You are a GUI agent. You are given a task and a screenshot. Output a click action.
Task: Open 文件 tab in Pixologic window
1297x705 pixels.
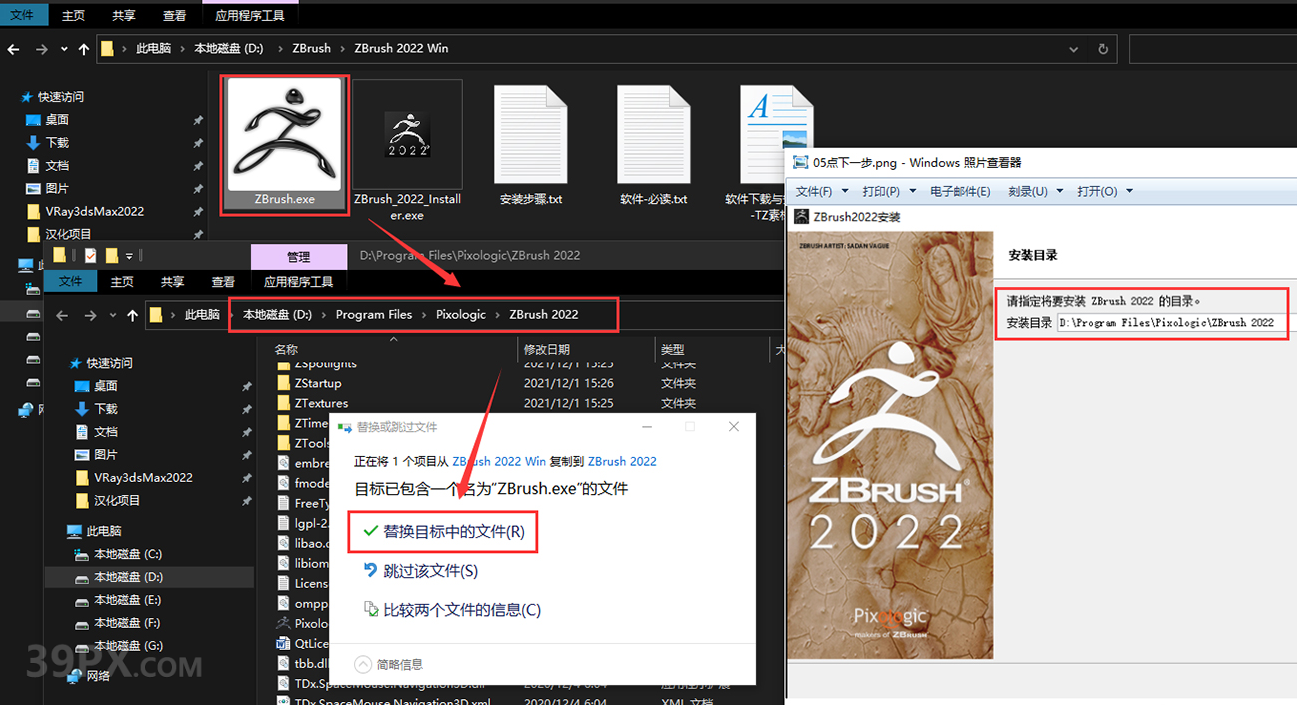(70, 282)
